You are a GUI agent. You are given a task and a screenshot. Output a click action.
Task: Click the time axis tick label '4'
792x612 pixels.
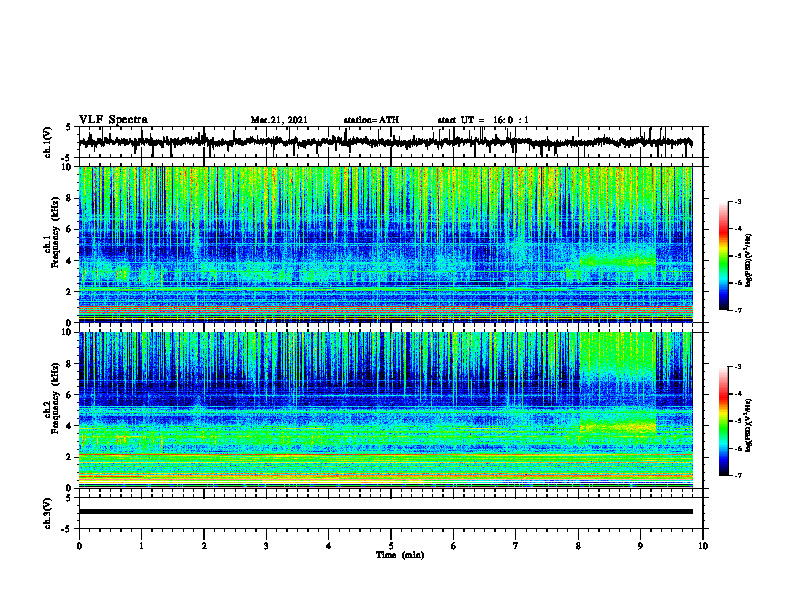pos(329,546)
